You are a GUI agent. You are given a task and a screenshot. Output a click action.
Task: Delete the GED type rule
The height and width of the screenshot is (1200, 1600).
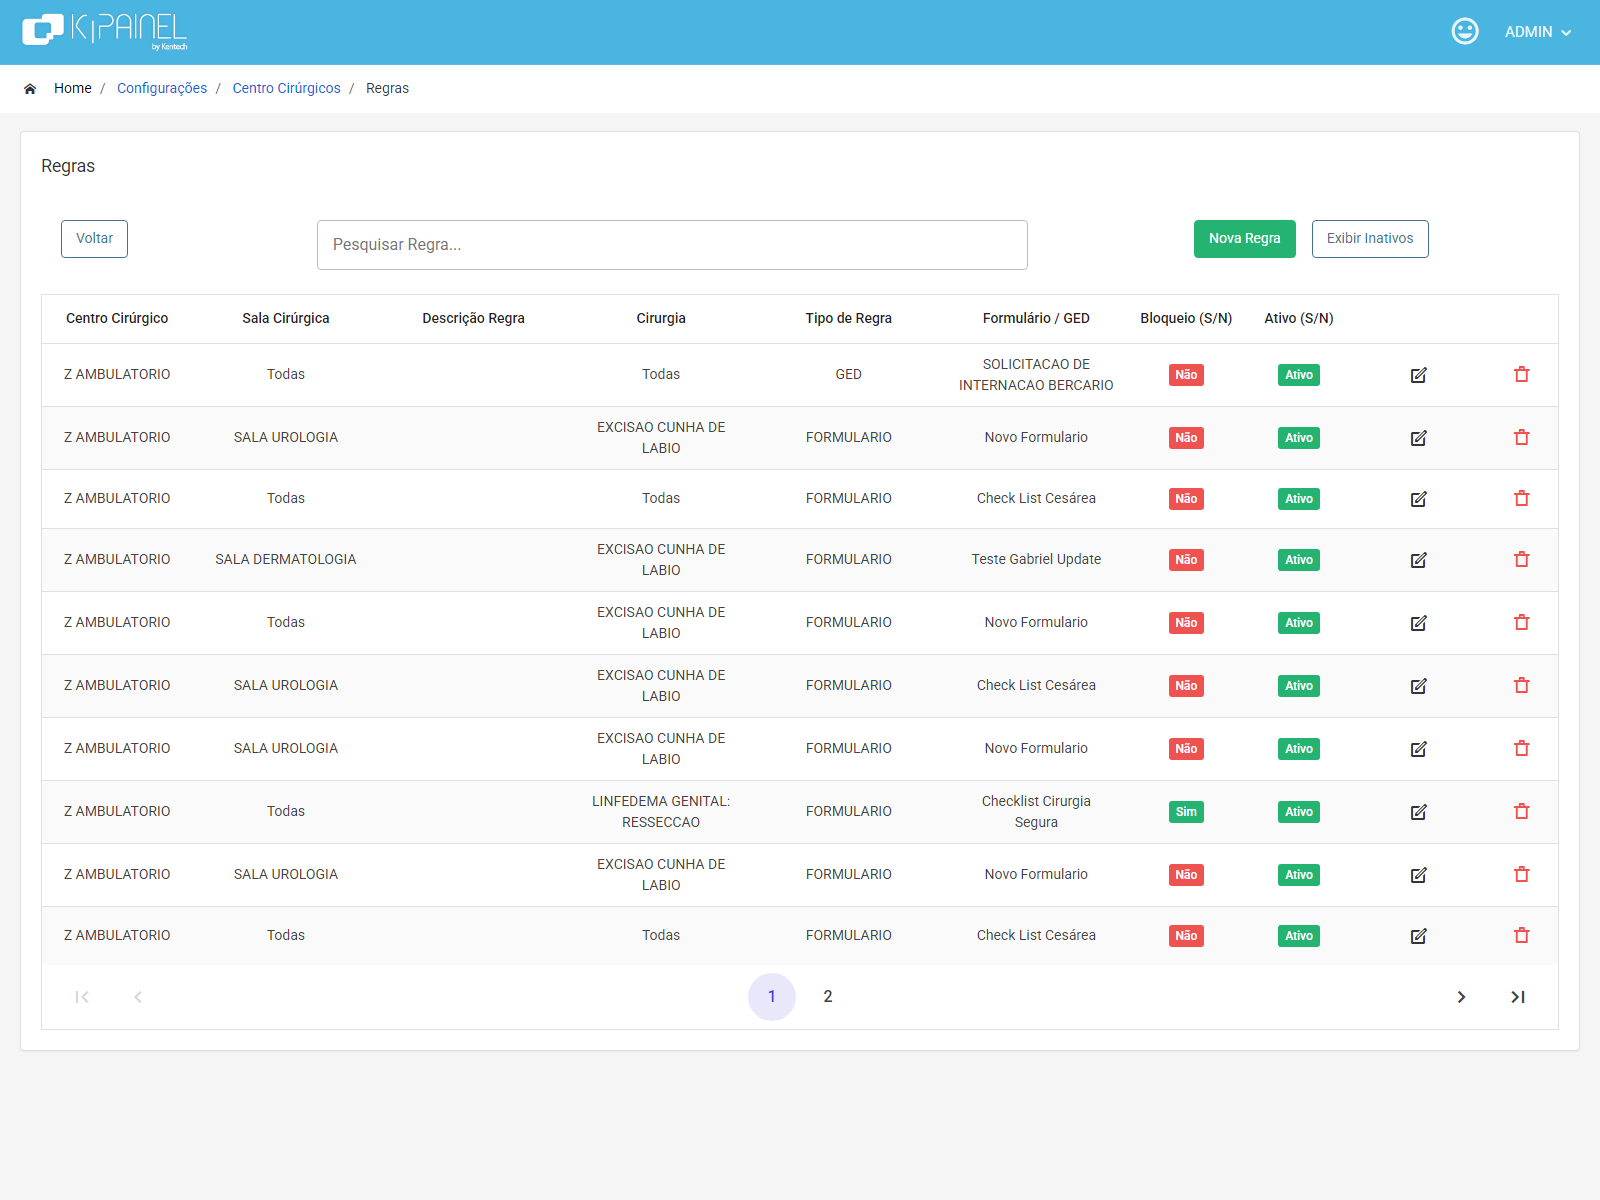pos(1522,374)
